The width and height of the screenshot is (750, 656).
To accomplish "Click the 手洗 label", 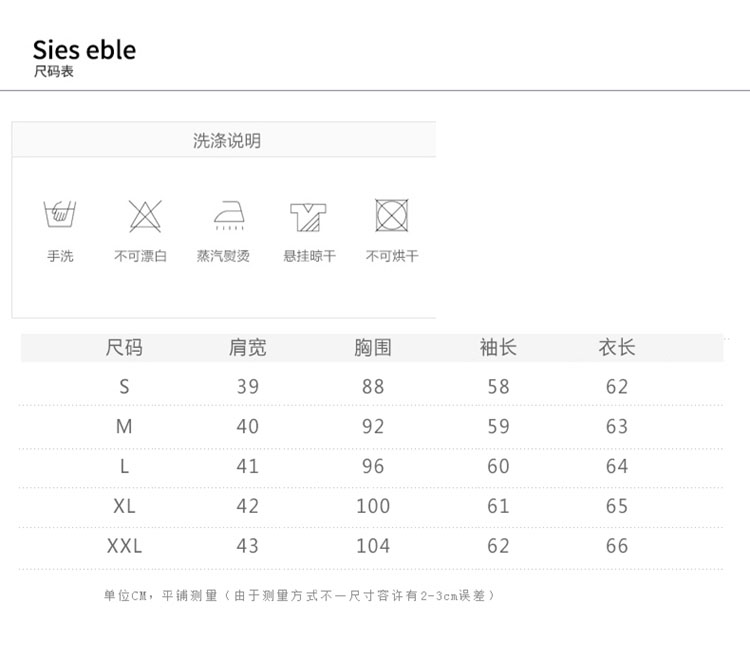I will pos(60,256).
